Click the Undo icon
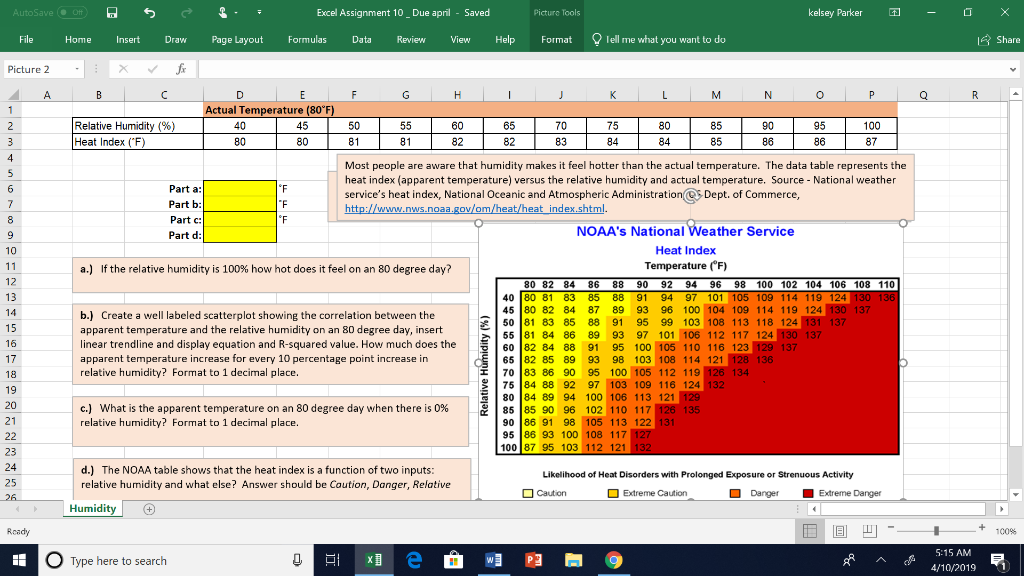1024x576 pixels. coord(148,12)
